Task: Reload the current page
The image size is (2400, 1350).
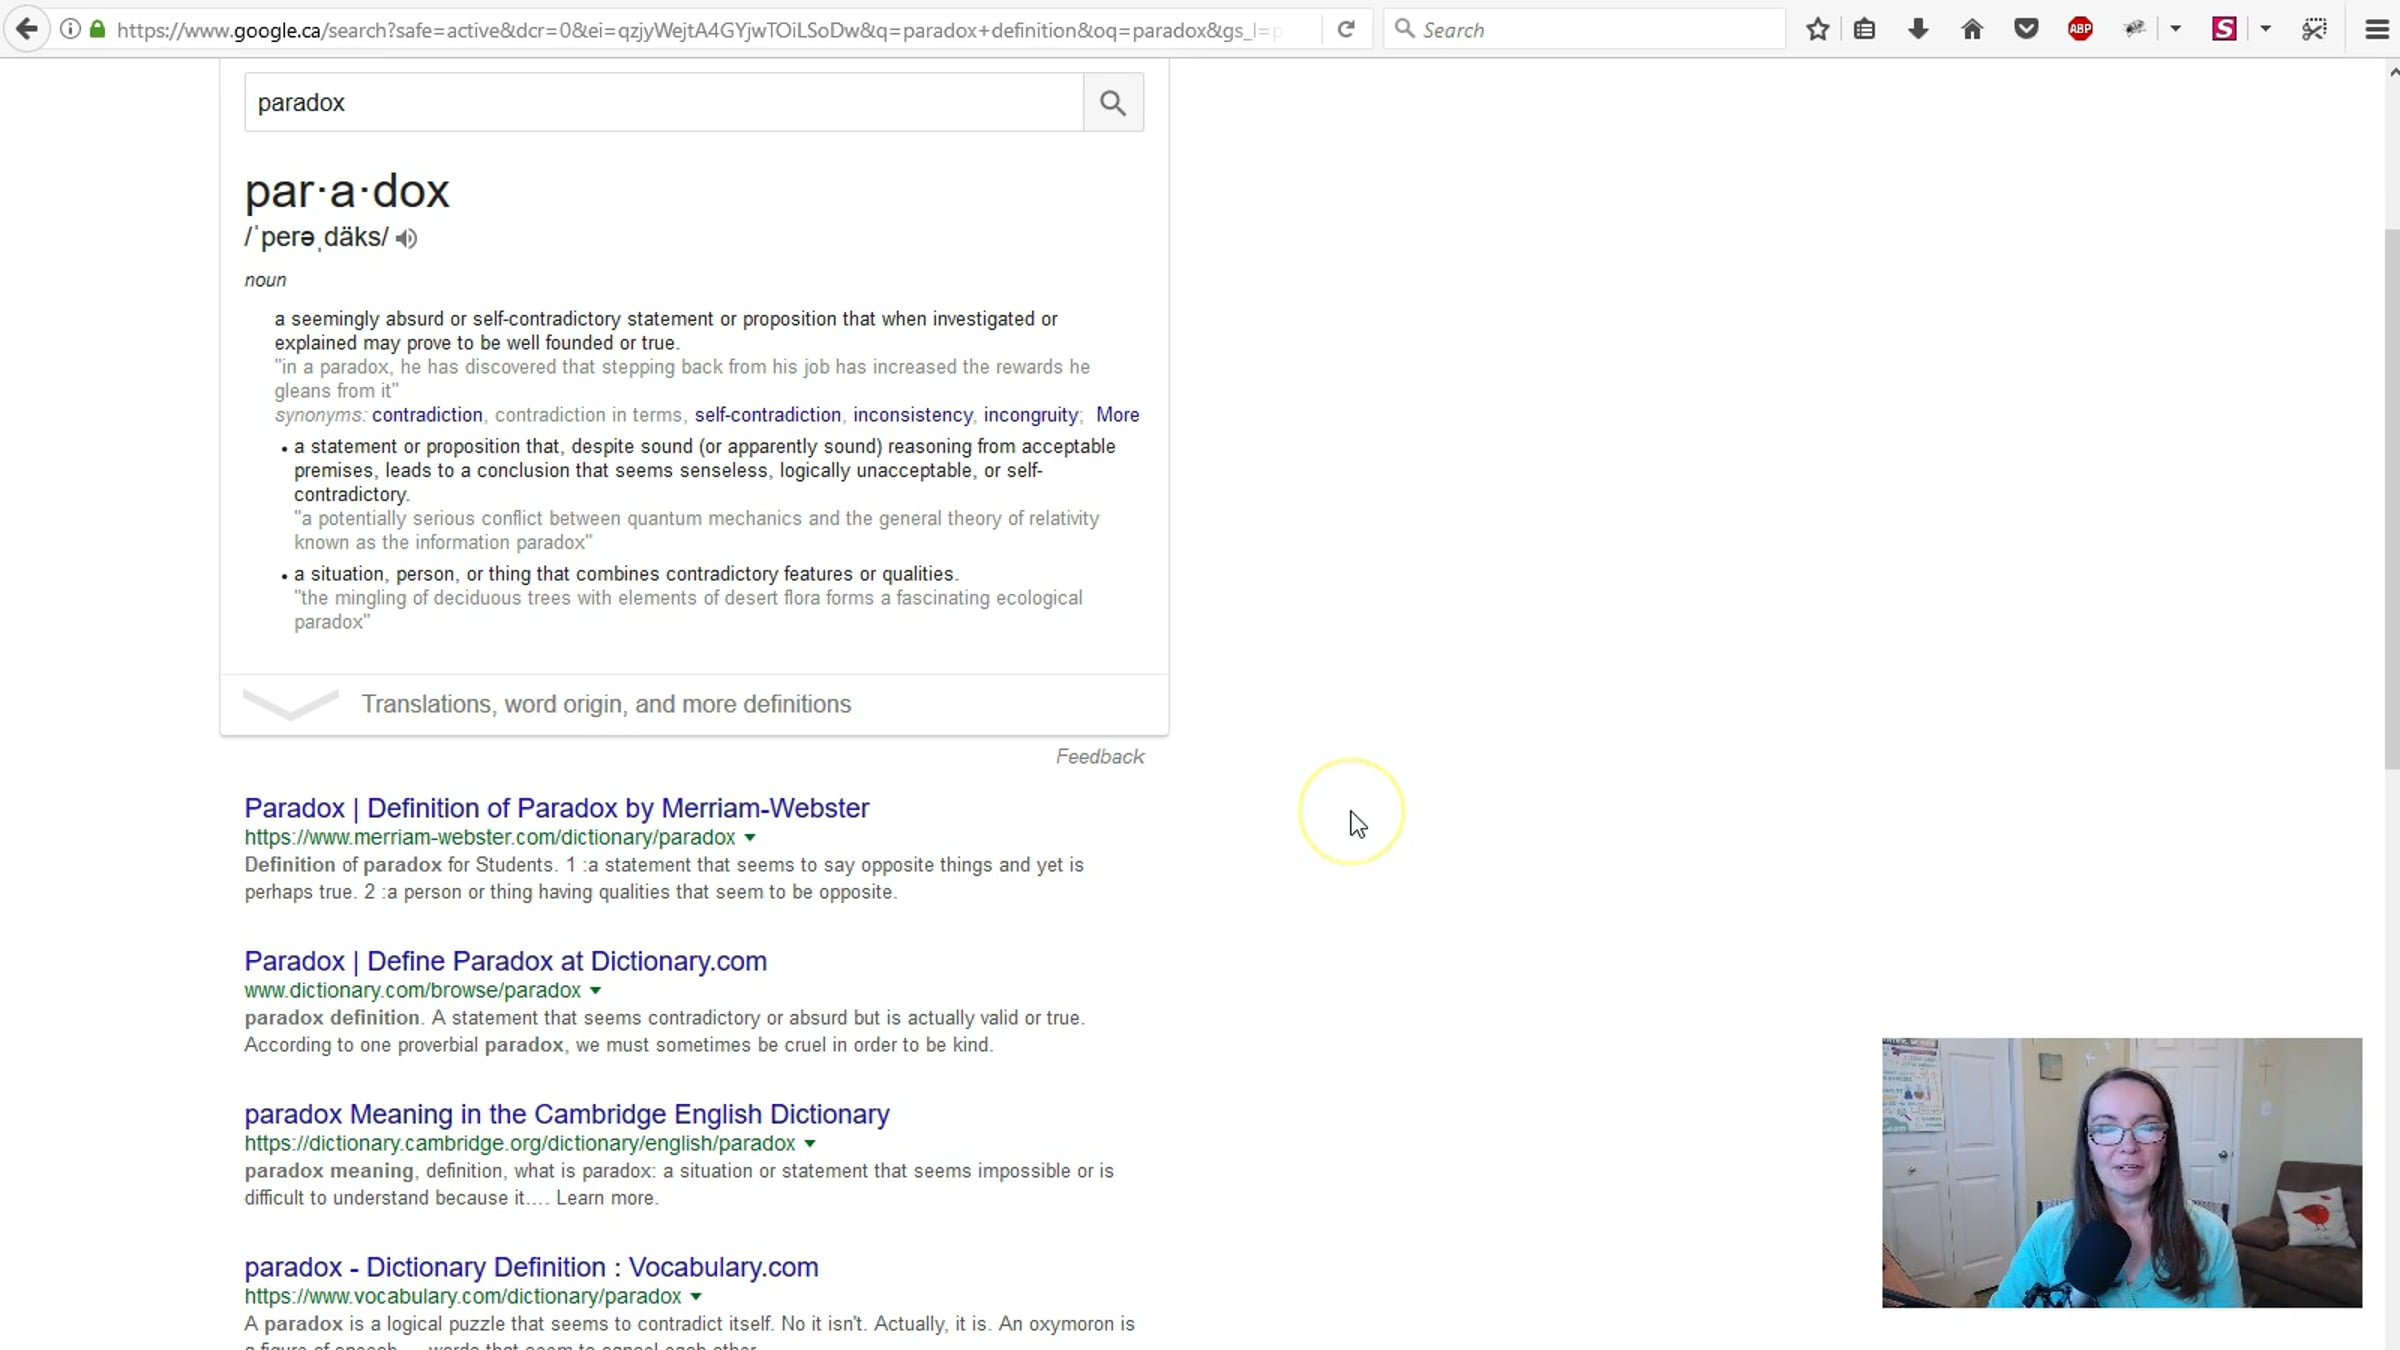Action: (x=1346, y=30)
